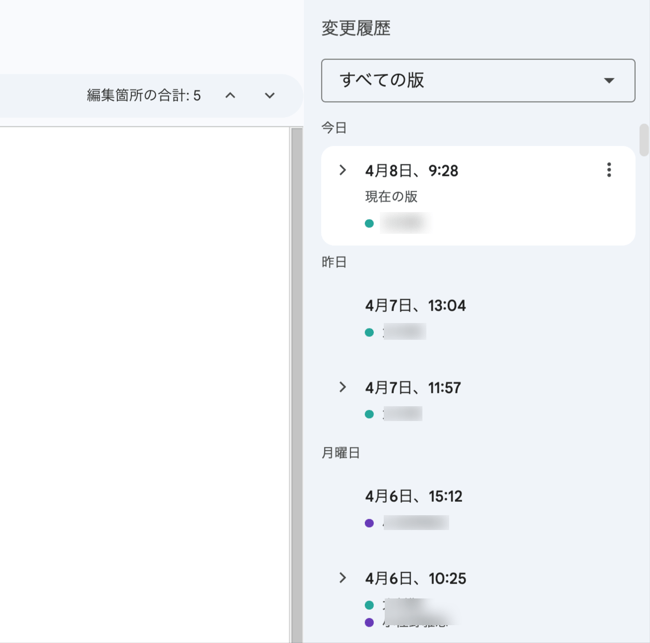Expand the 4月8日、9:28 version group

point(342,170)
